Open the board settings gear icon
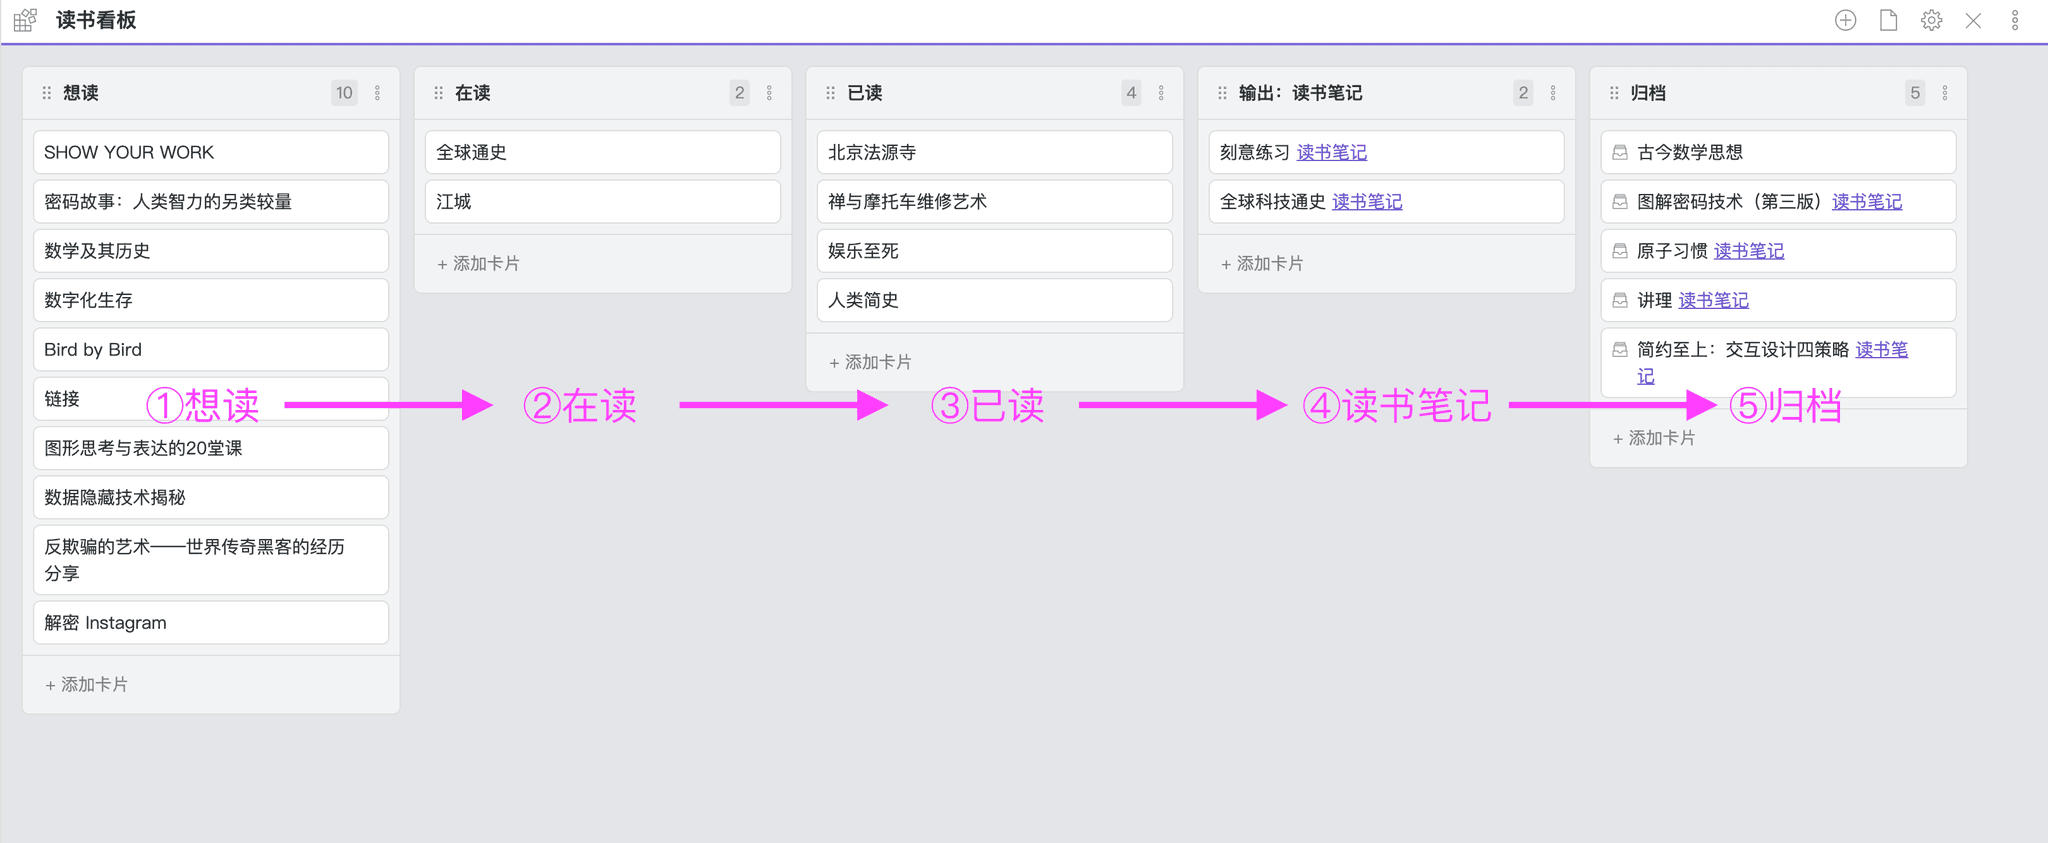Viewport: 2048px width, 843px height. [1931, 20]
